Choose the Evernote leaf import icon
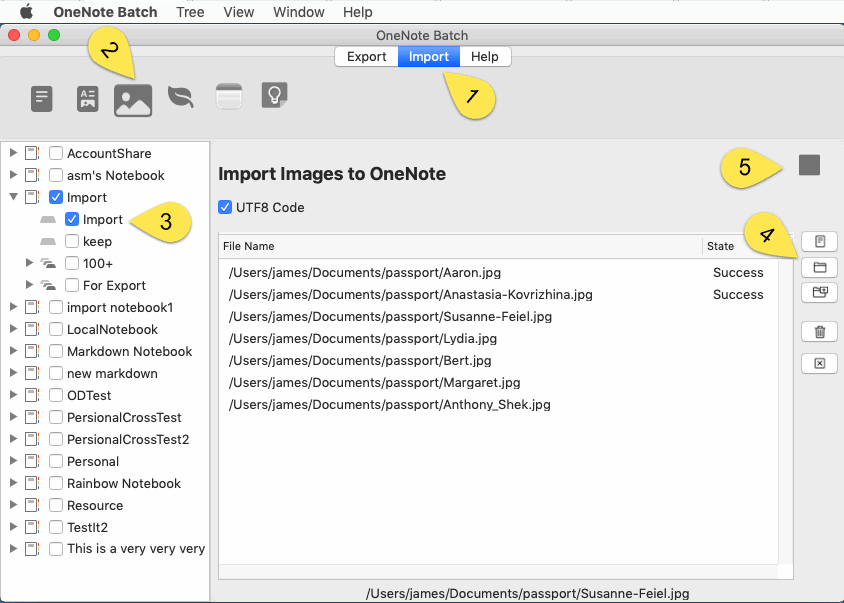Screen dimensions: 844x603 click(x=181, y=97)
